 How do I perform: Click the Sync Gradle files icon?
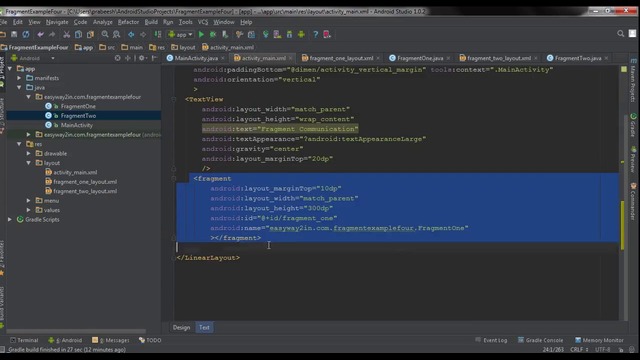click(x=266, y=35)
